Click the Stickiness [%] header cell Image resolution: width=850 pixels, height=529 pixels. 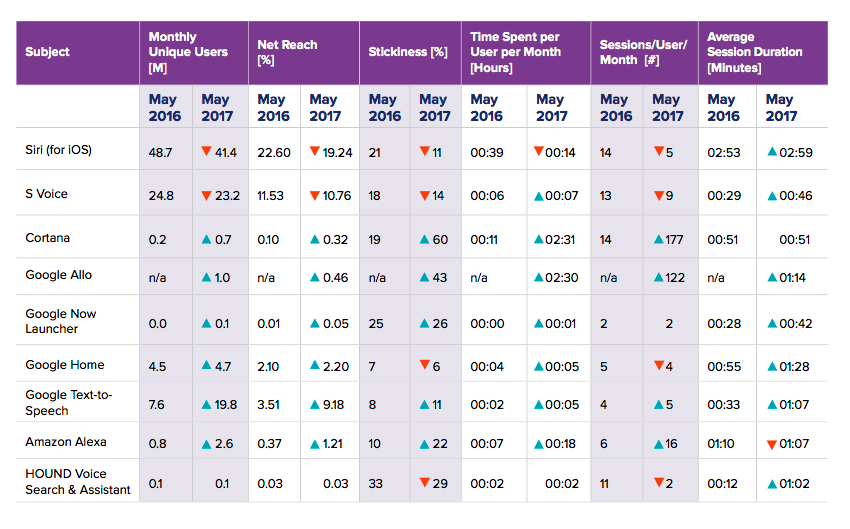tap(408, 52)
